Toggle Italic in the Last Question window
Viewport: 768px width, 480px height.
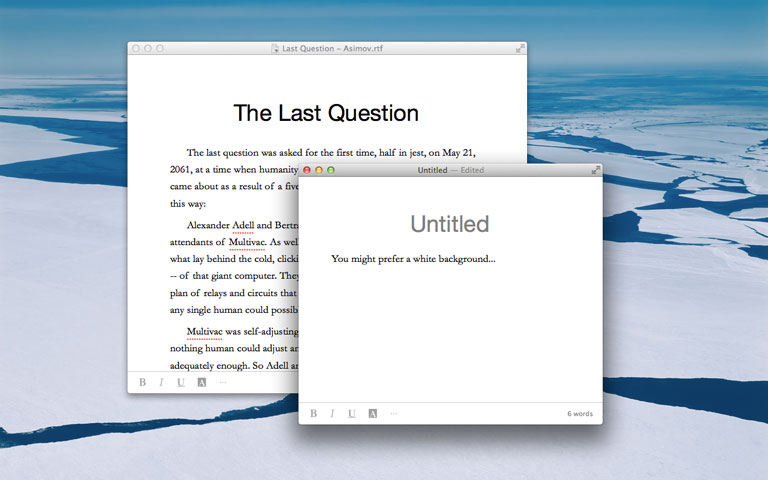coord(161,382)
